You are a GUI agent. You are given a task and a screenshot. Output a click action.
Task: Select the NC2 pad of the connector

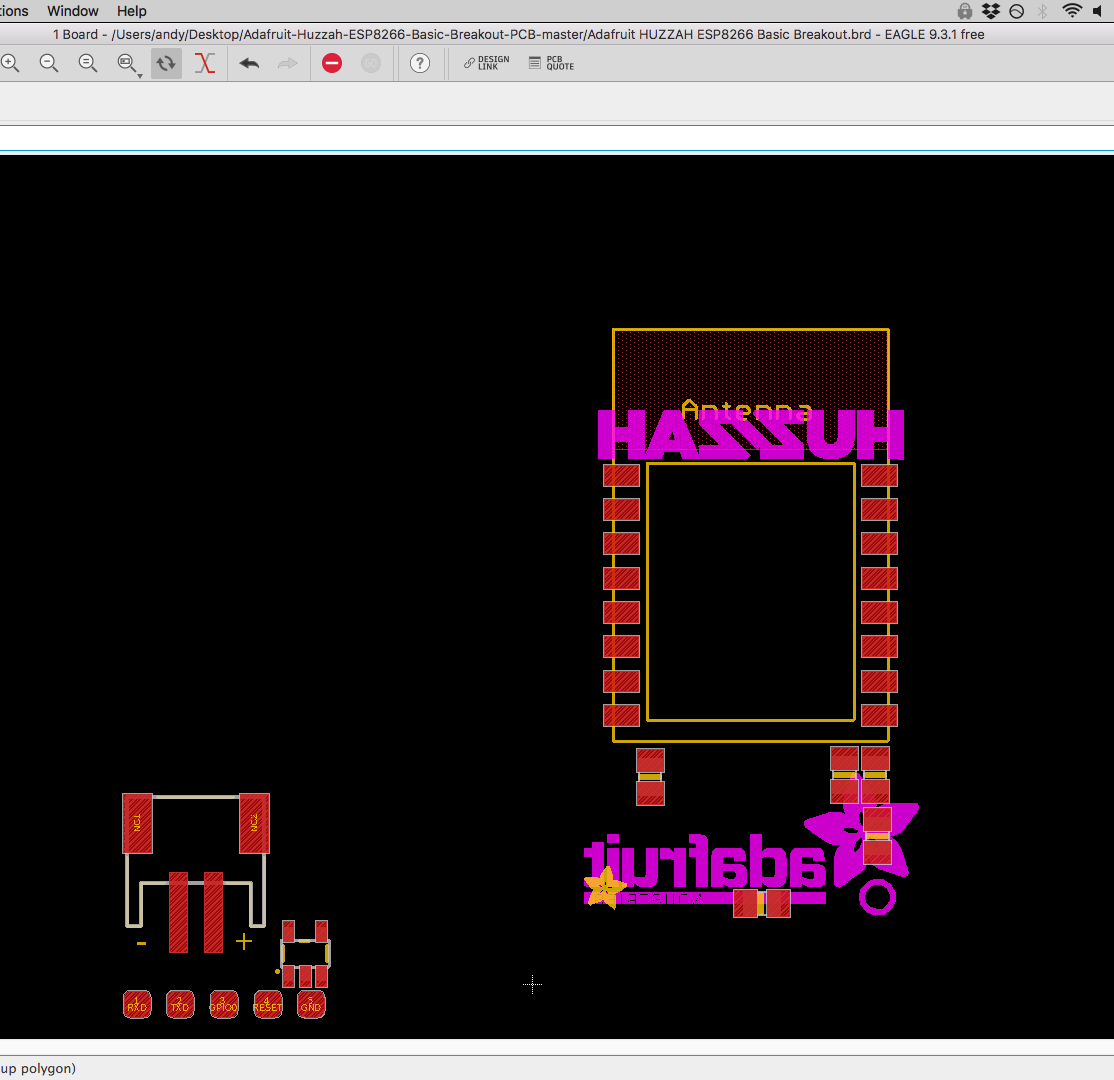254,824
